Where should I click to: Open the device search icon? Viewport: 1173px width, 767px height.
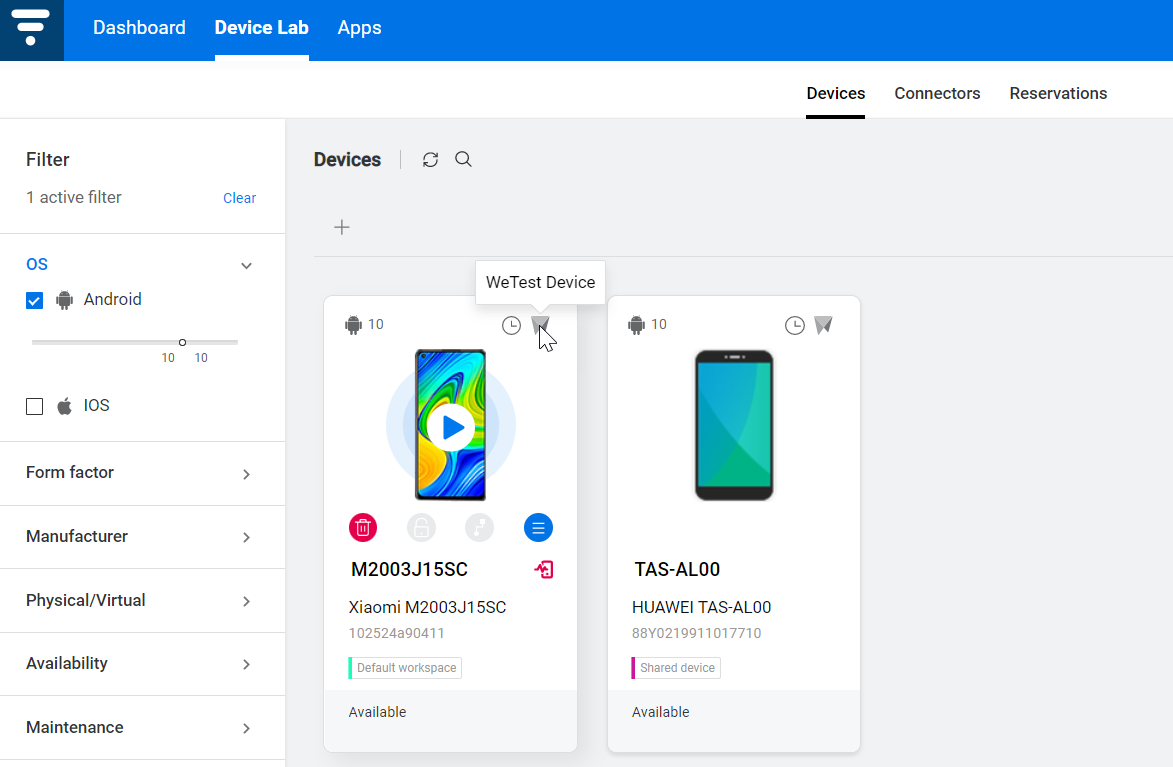pyautogui.click(x=463, y=160)
